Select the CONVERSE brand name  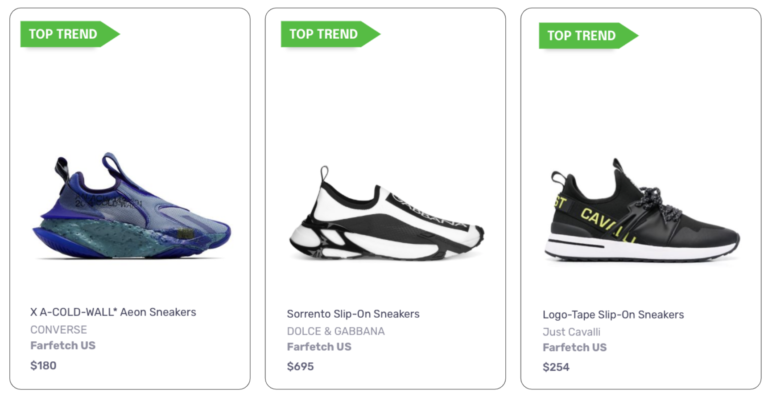[x=58, y=329]
